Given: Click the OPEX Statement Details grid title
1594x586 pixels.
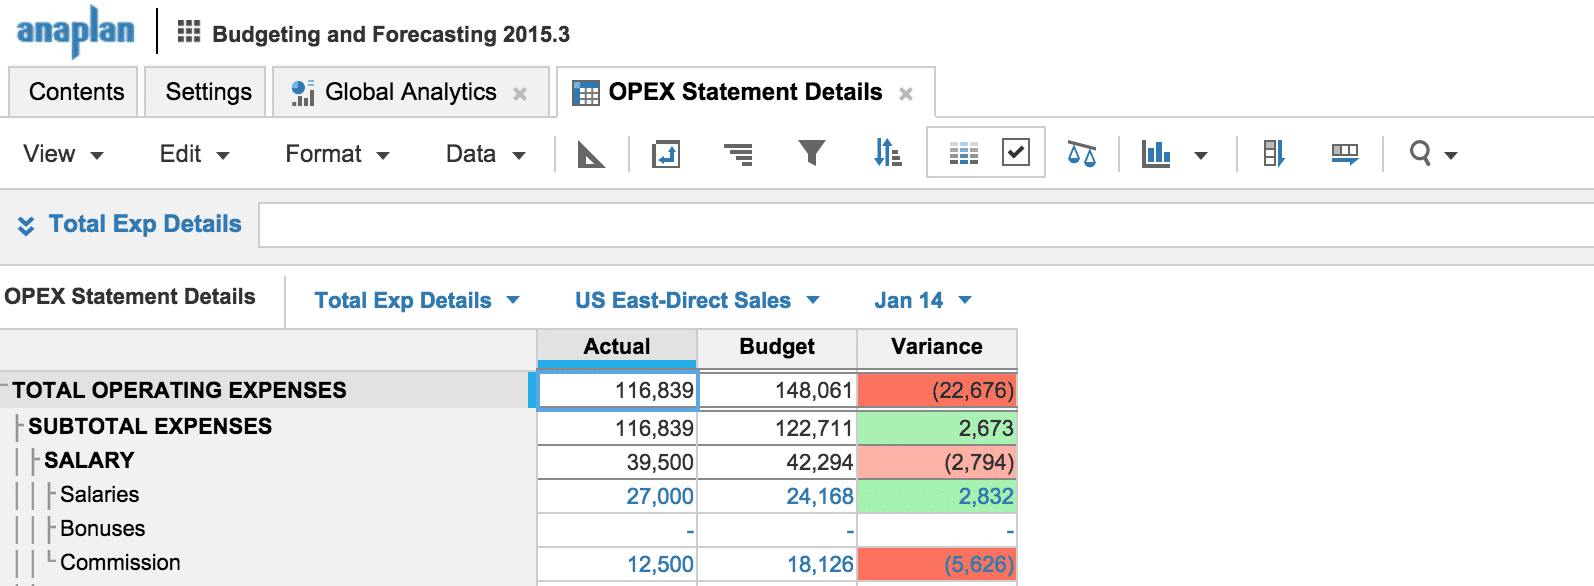Looking at the screenshot, I should (x=130, y=297).
